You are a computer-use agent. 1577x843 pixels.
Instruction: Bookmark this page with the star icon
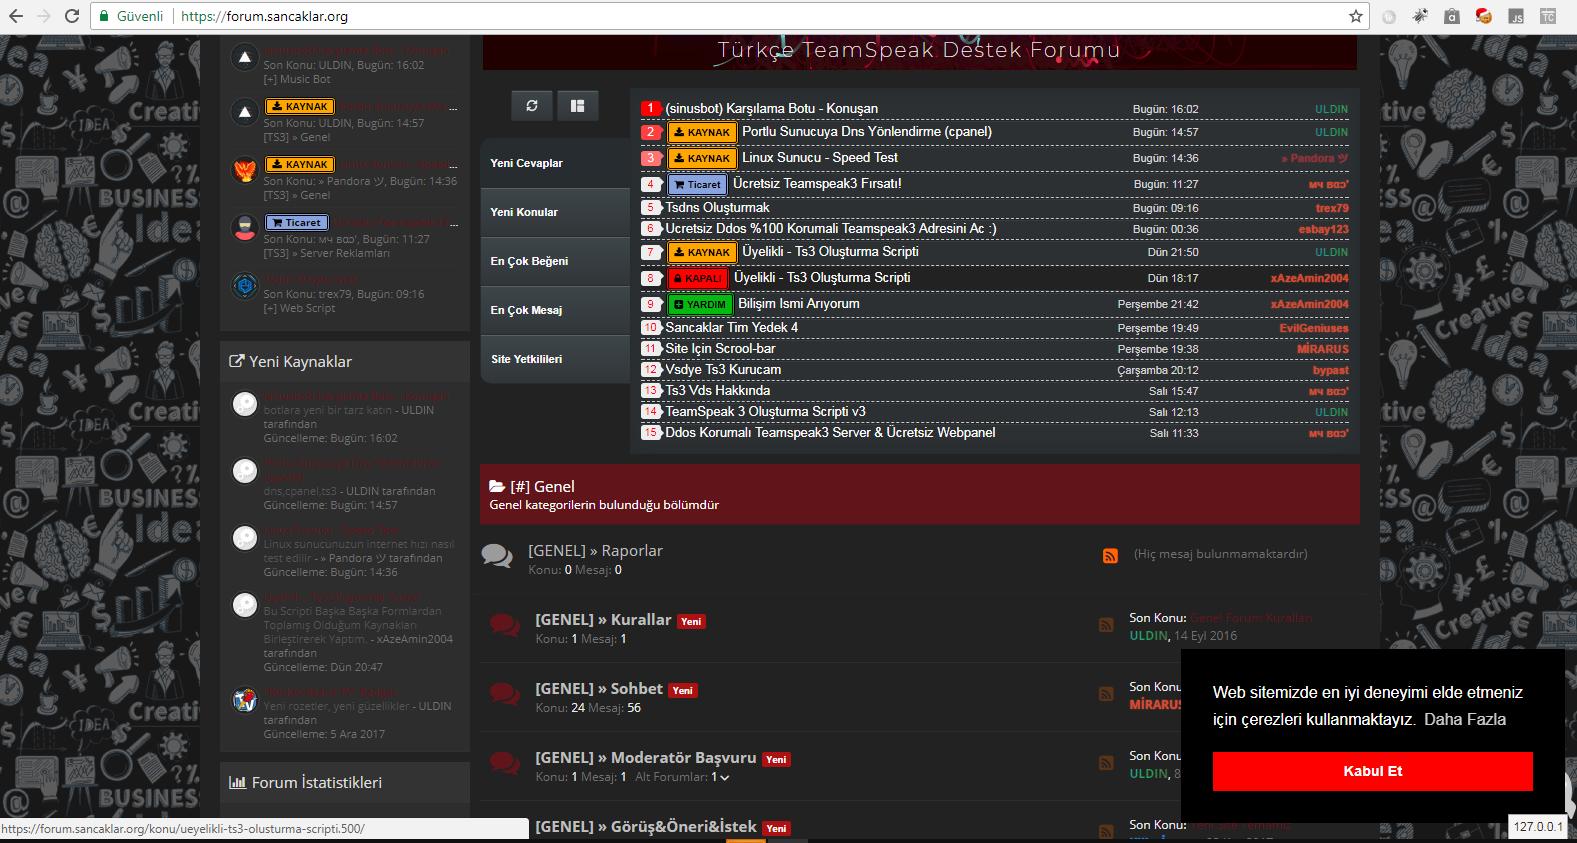coord(1356,16)
